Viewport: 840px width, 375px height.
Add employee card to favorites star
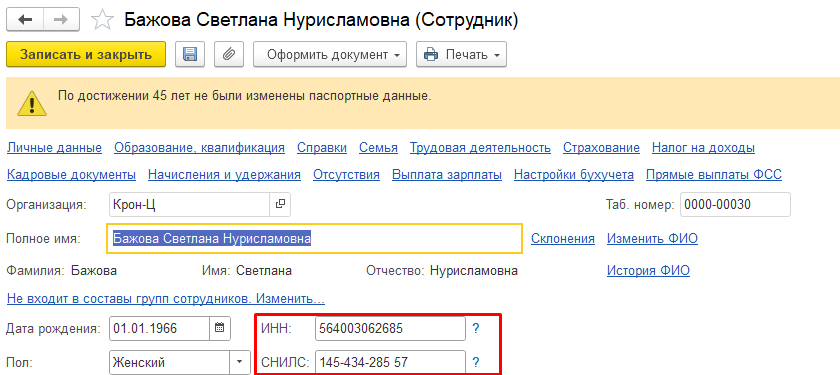click(102, 20)
